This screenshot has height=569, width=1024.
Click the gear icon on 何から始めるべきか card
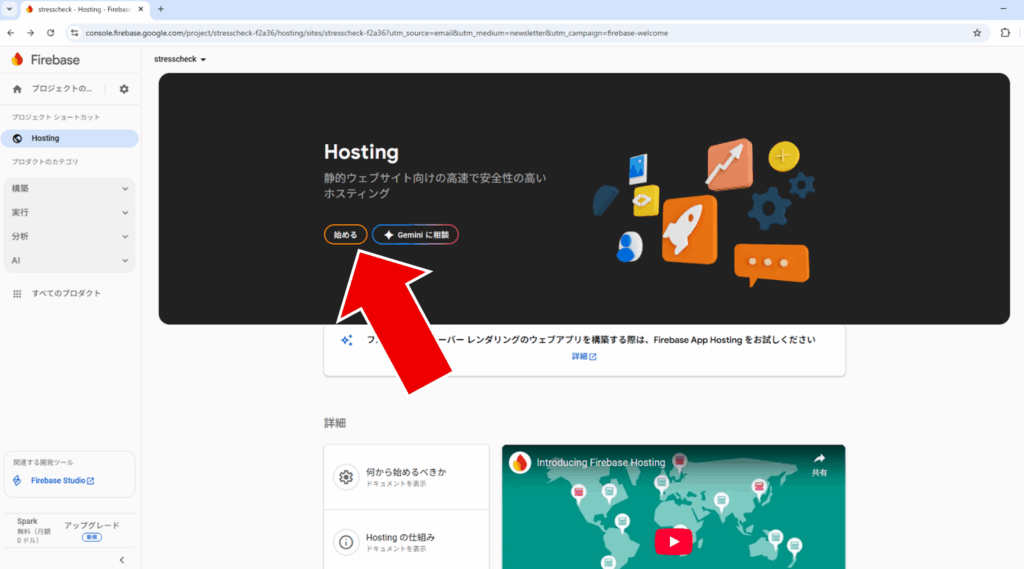pos(346,478)
